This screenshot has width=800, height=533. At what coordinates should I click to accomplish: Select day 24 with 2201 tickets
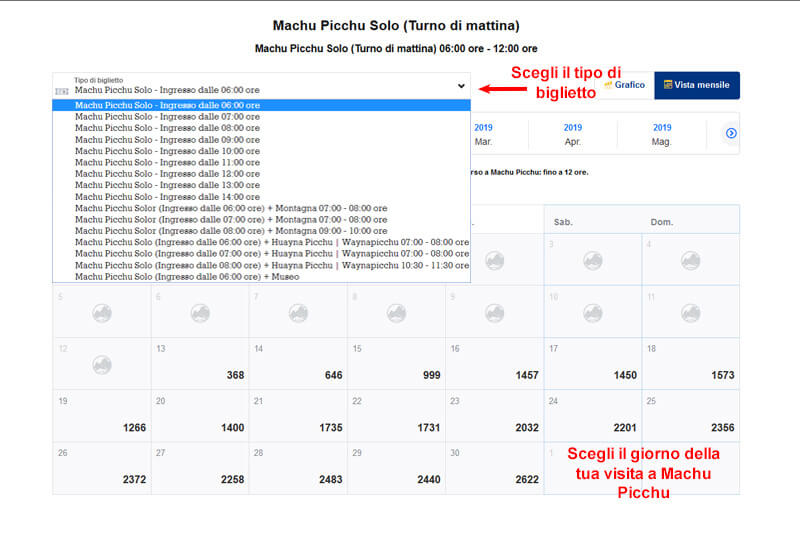click(x=593, y=416)
